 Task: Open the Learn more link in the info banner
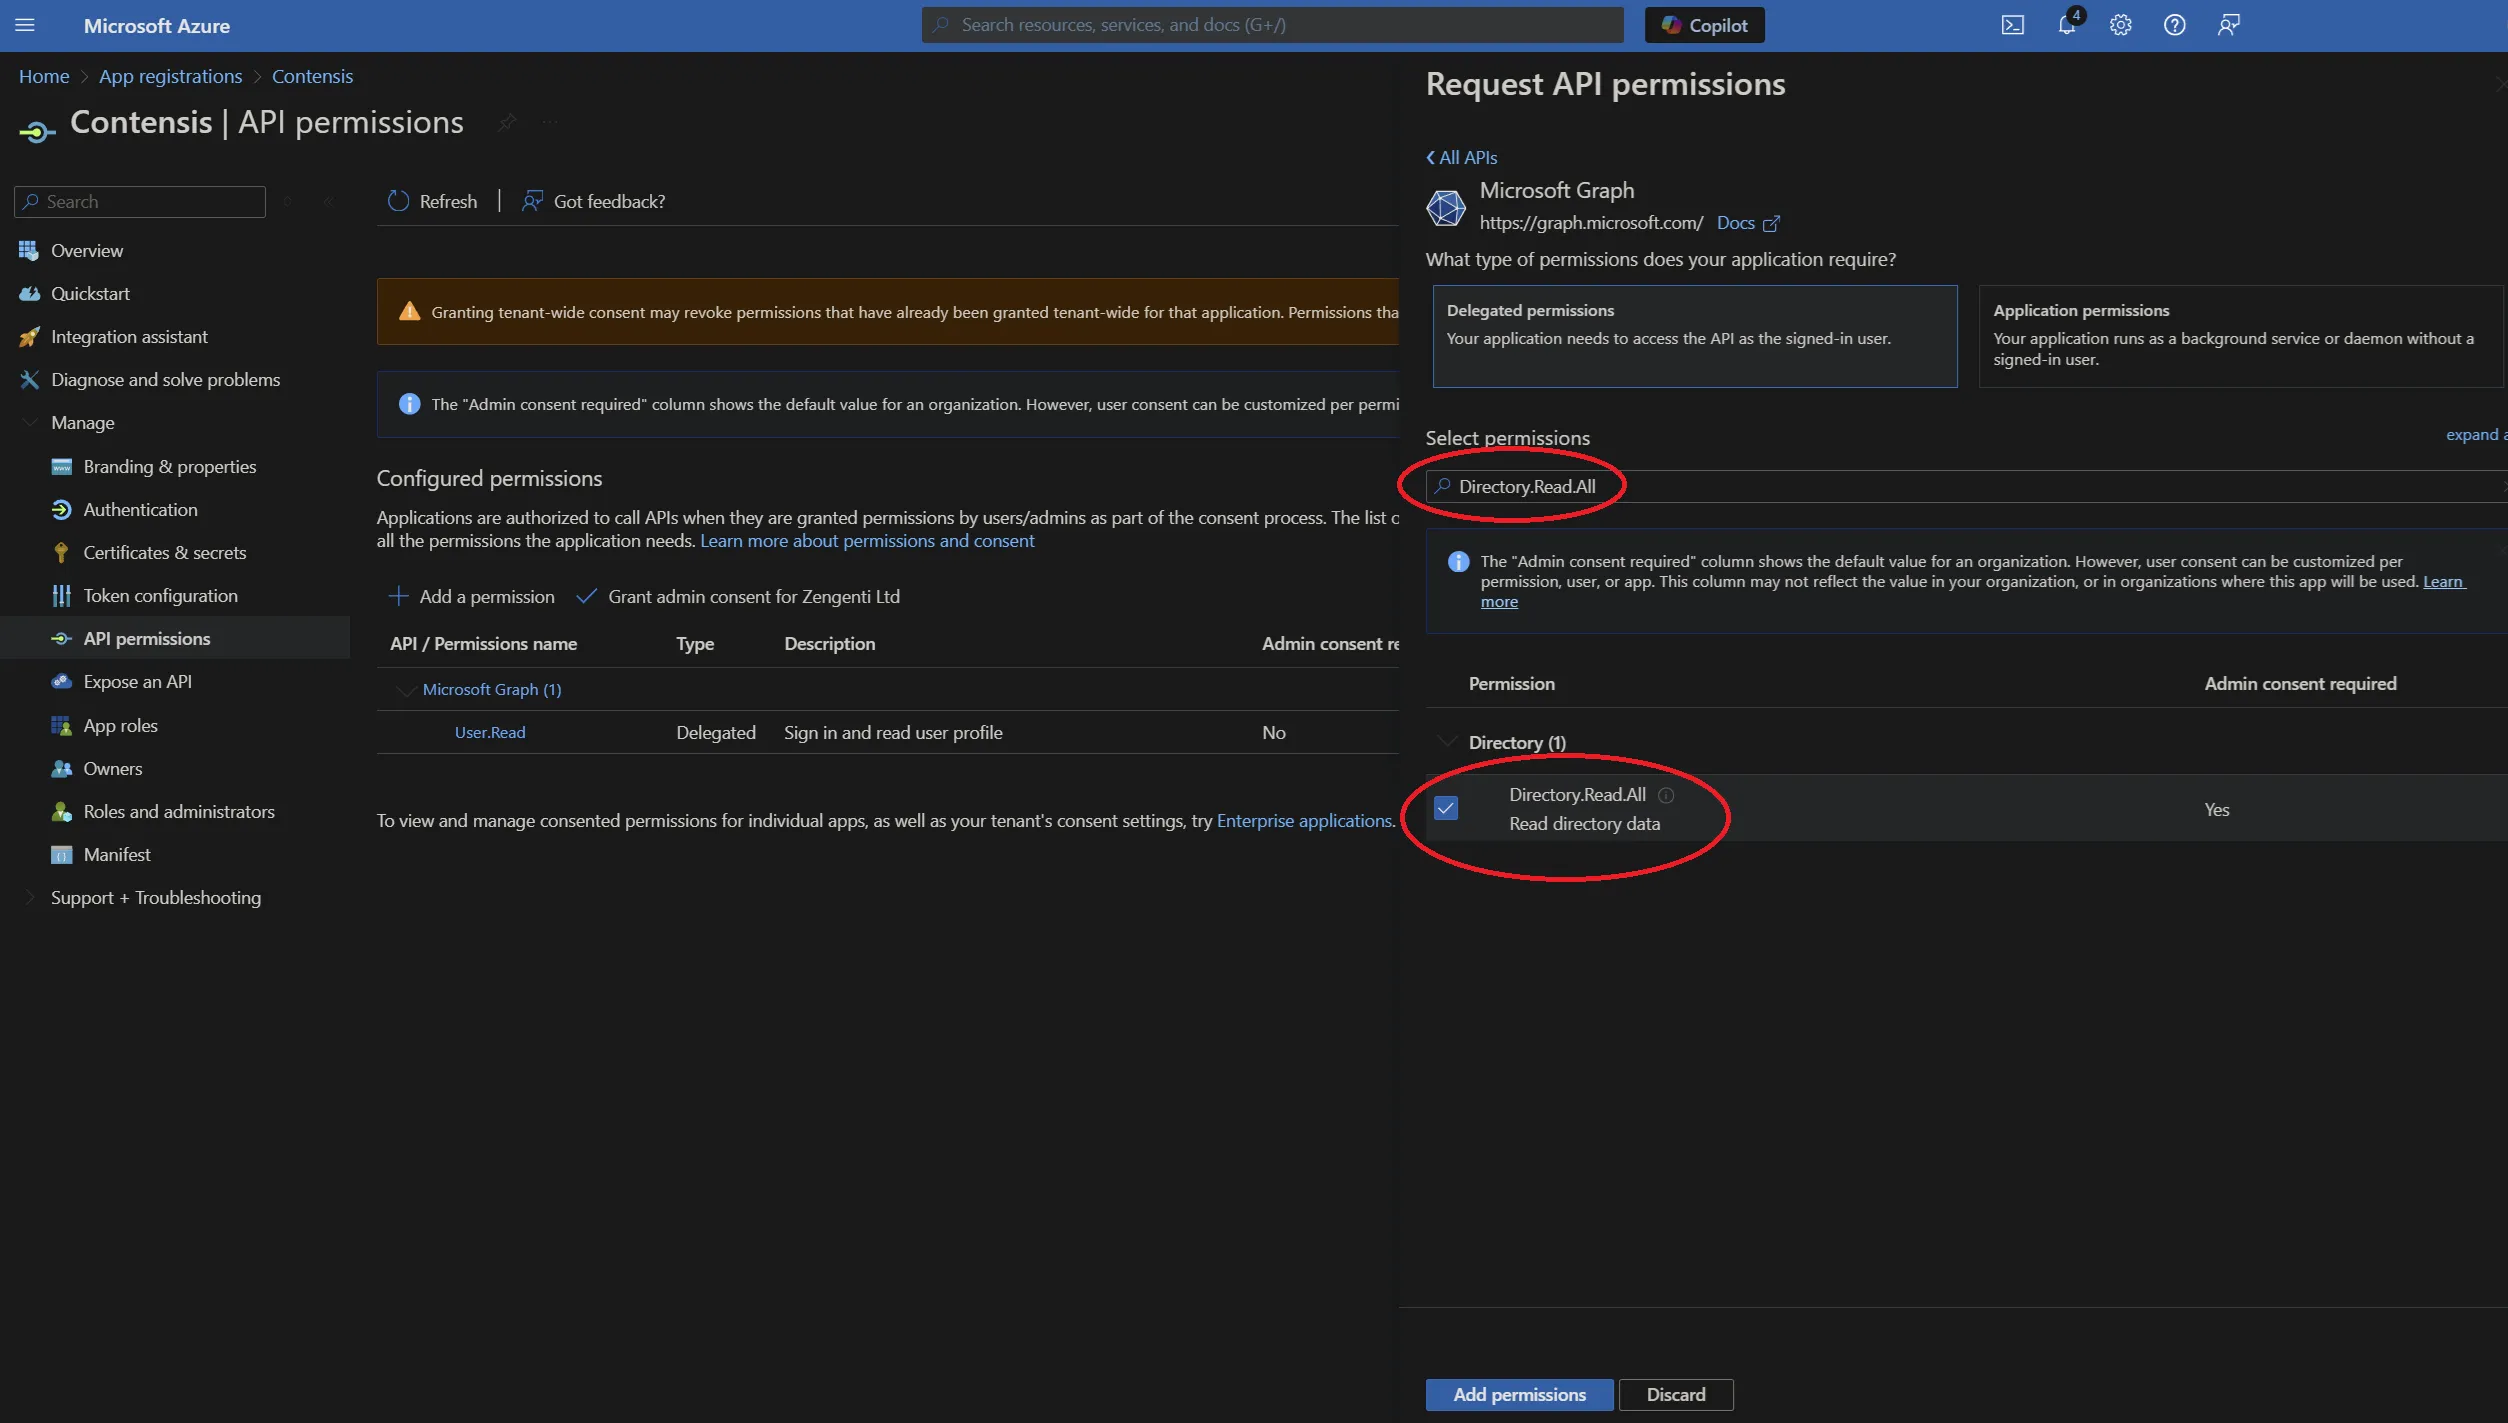tap(2444, 581)
